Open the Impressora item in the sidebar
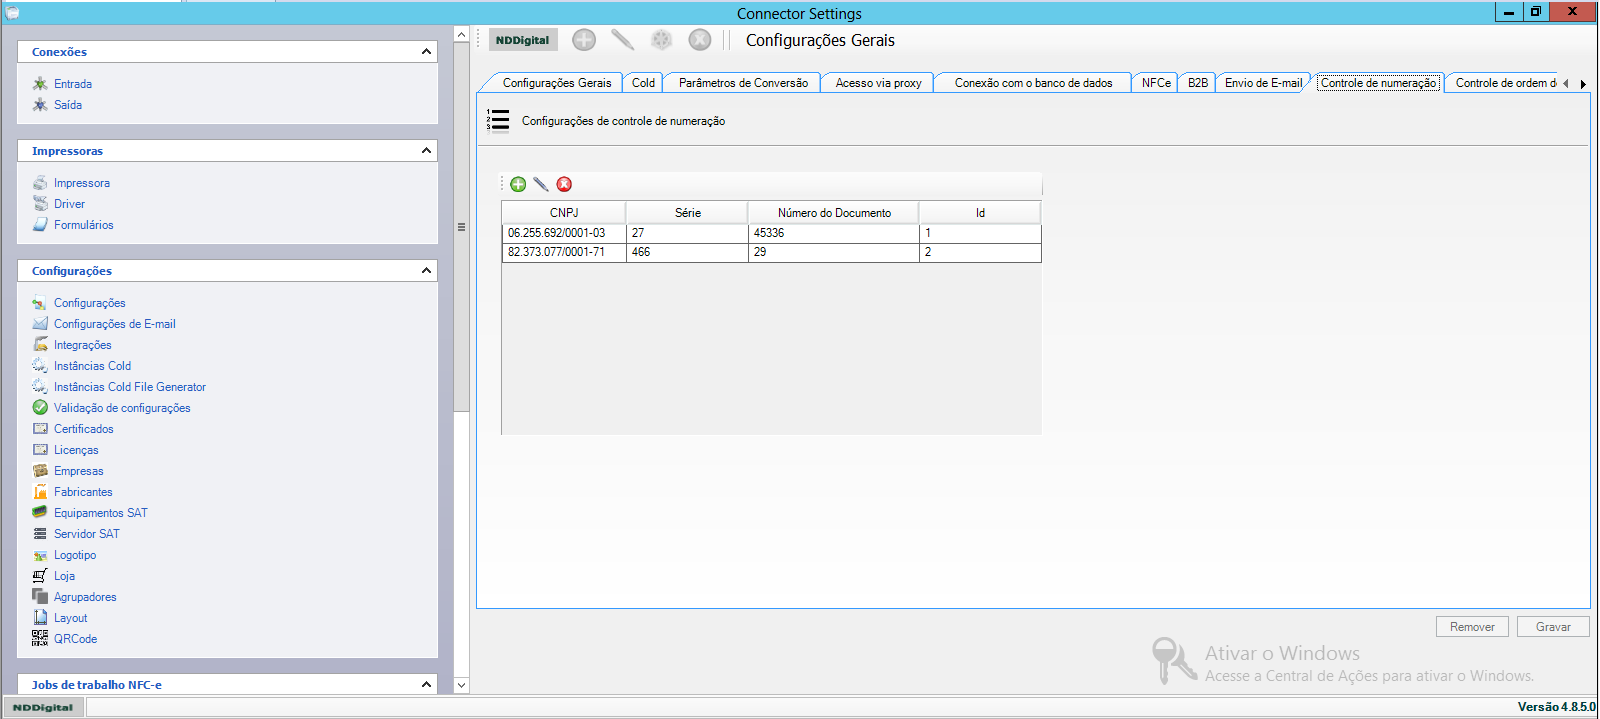Screen dimensions: 1600x719 [x=81, y=183]
